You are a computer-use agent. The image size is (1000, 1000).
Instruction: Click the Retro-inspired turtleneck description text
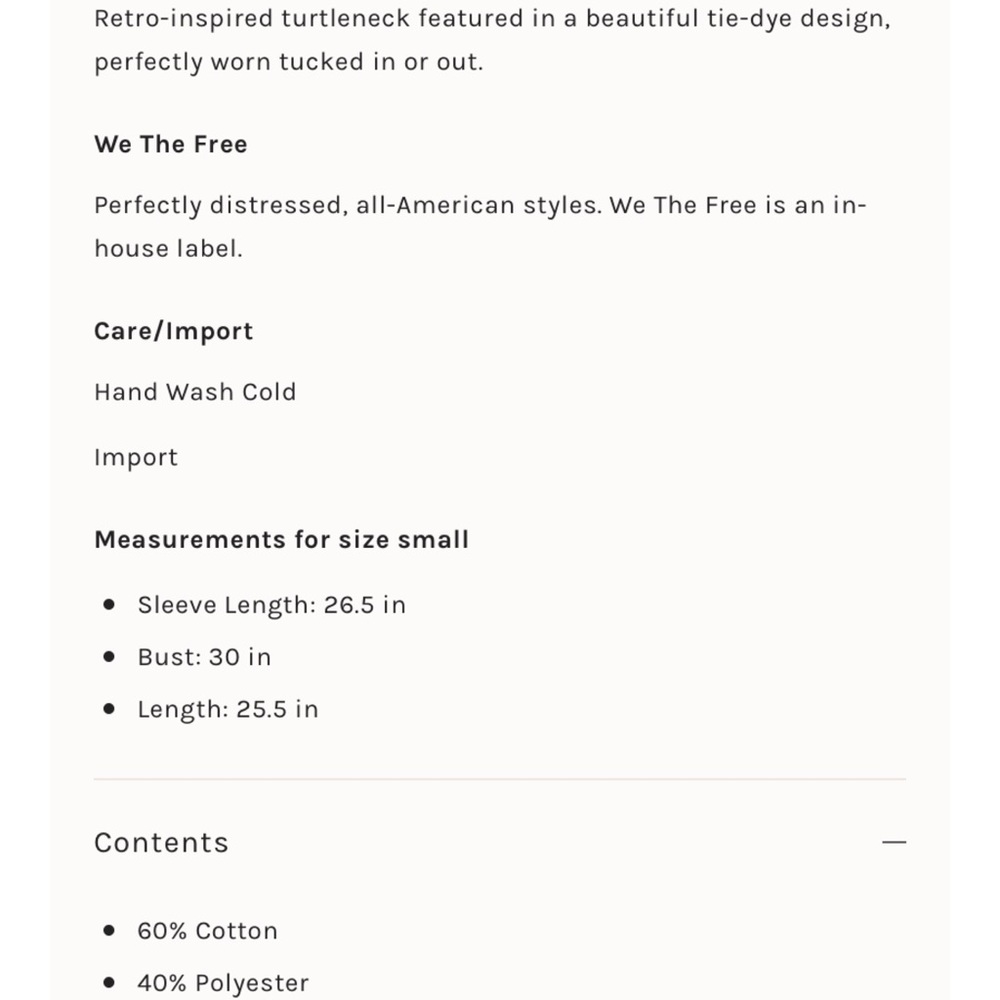click(x=492, y=40)
